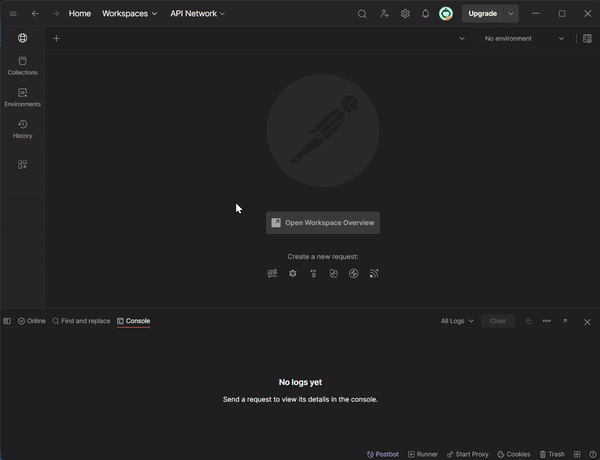Open notifications bell

(425, 14)
